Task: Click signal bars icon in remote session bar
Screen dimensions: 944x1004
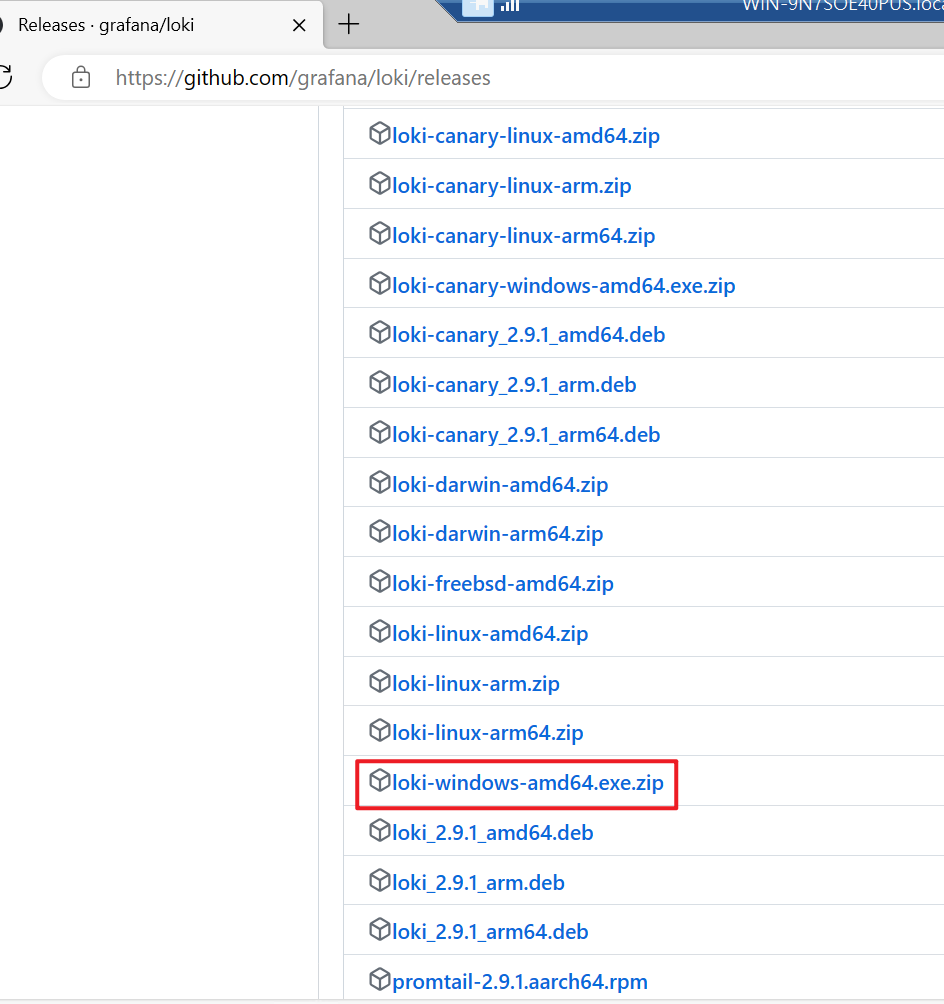Action: 510,6
